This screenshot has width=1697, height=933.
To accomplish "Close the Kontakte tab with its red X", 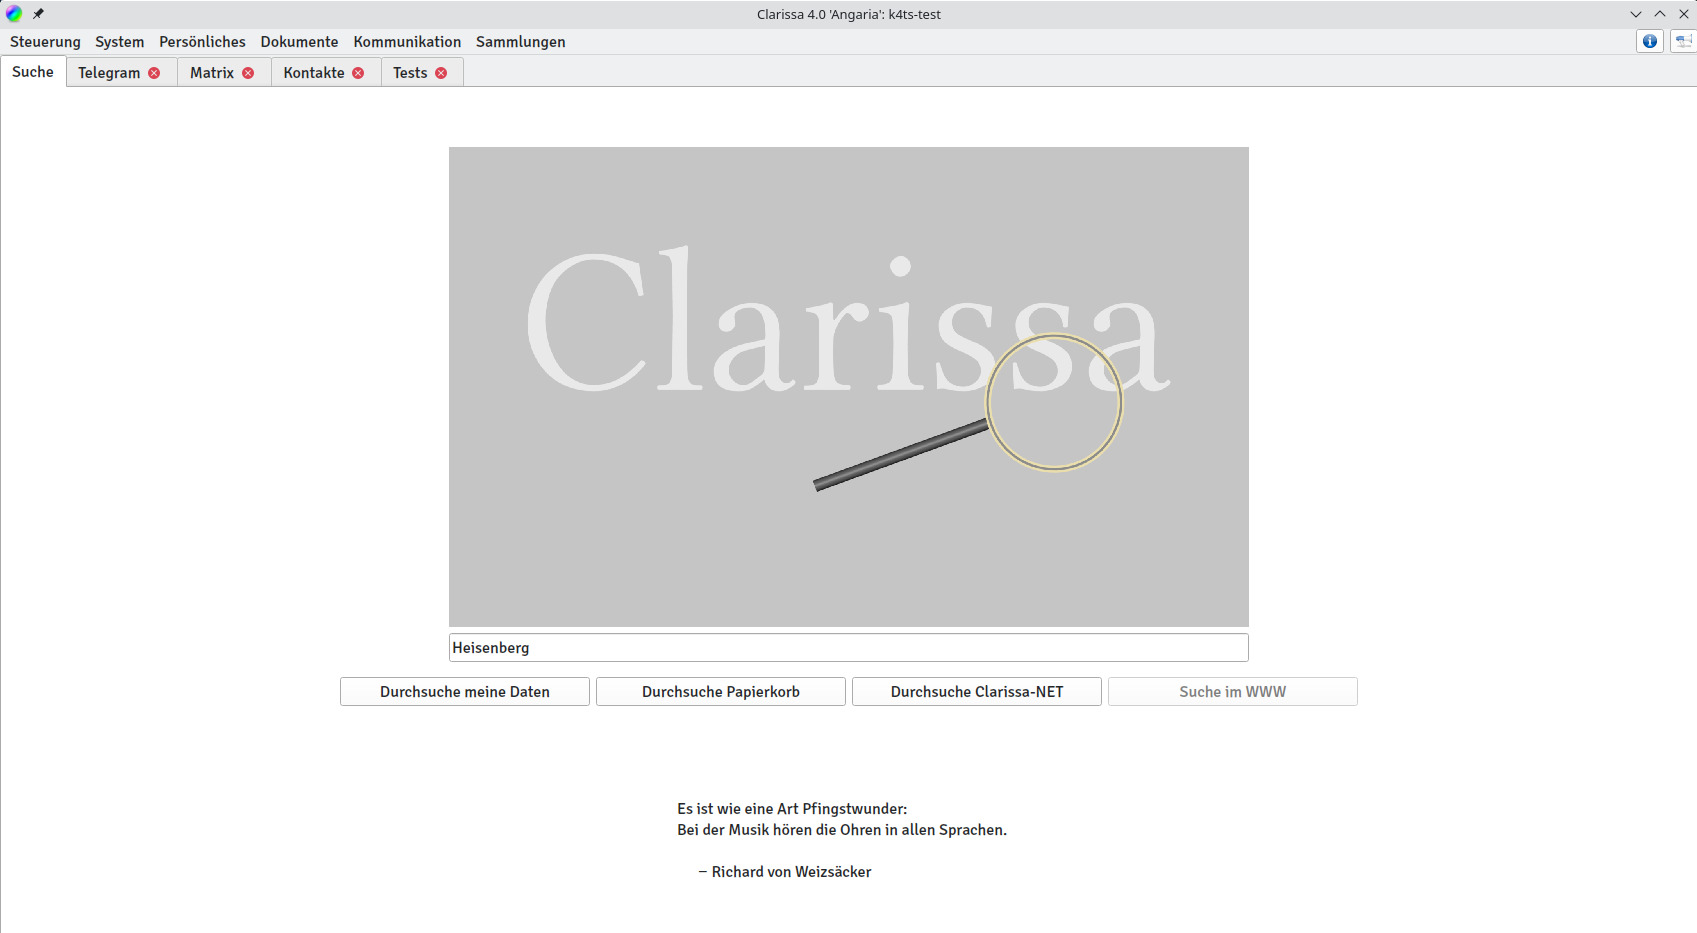I will 358,73.
